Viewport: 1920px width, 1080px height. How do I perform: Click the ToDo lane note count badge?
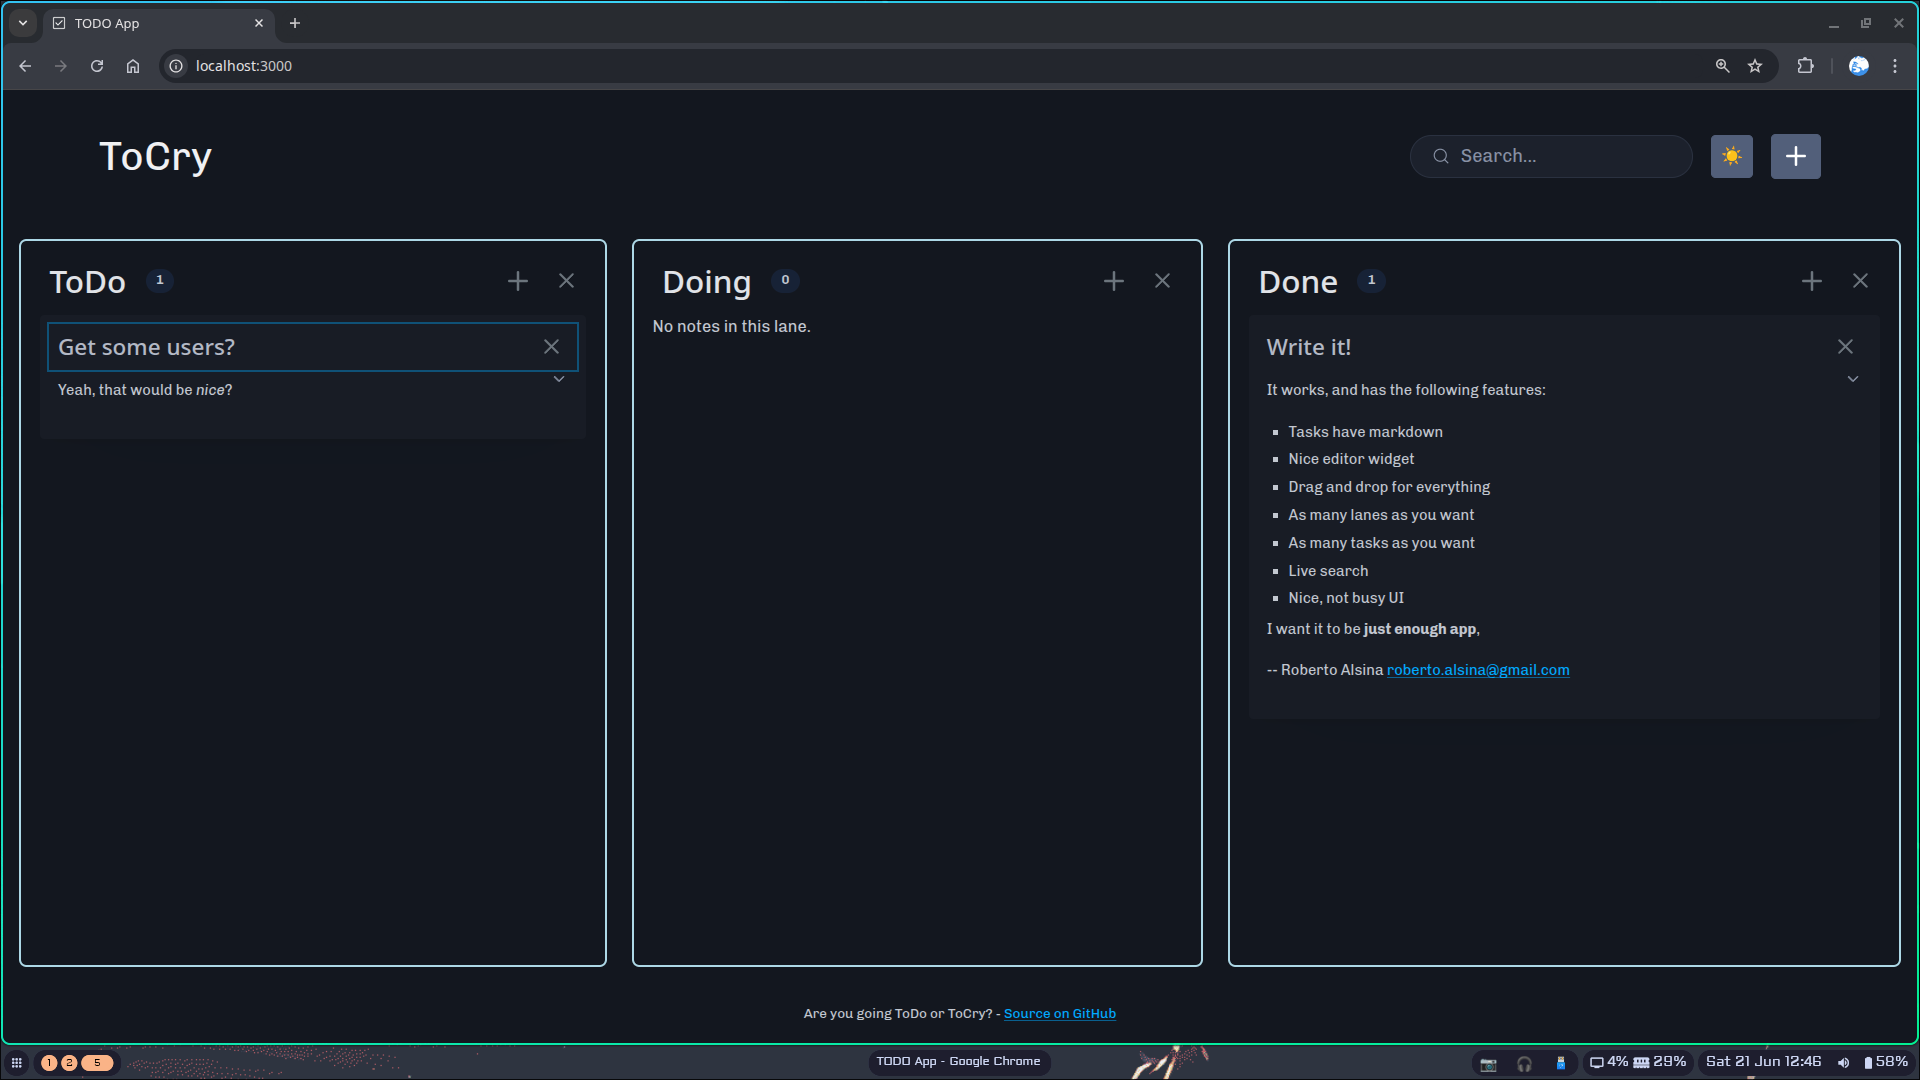pos(160,280)
